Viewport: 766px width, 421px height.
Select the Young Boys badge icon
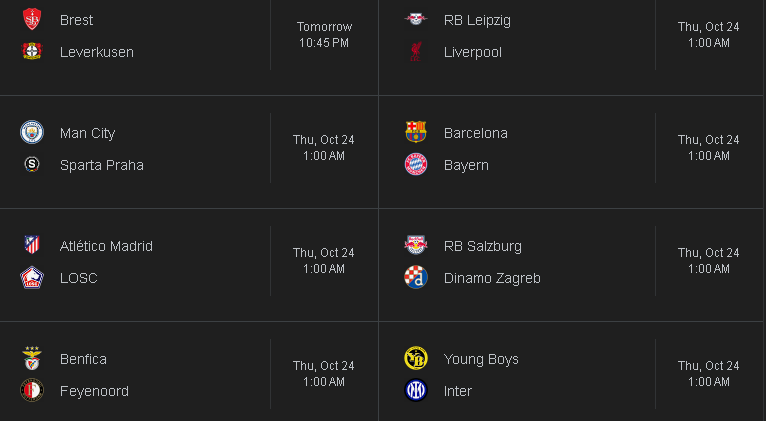(x=416, y=358)
